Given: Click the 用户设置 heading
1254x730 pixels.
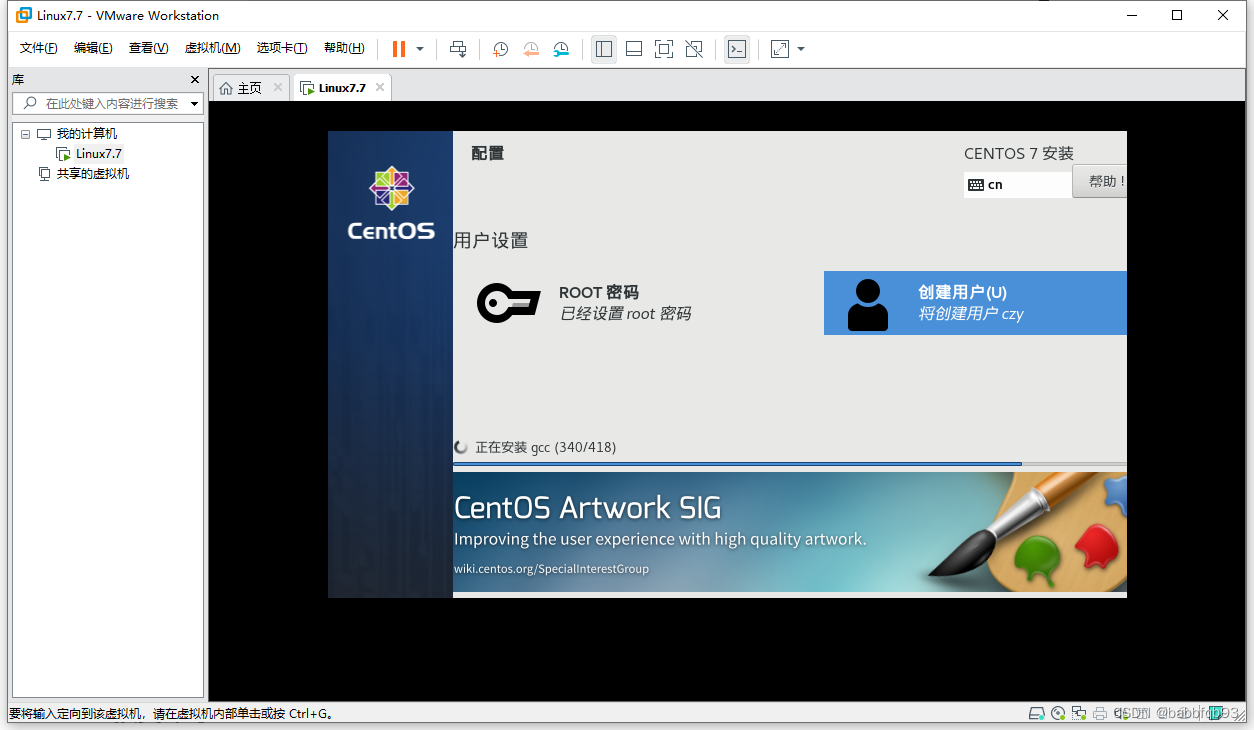Looking at the screenshot, I should pyautogui.click(x=490, y=240).
